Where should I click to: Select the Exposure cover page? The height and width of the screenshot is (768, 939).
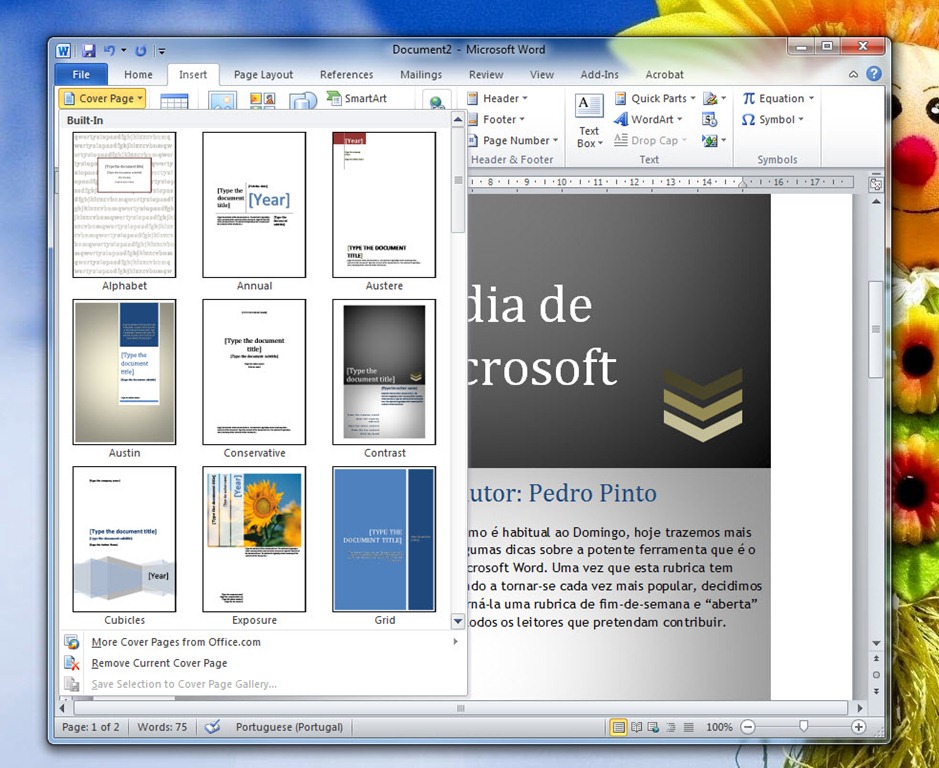click(x=254, y=539)
